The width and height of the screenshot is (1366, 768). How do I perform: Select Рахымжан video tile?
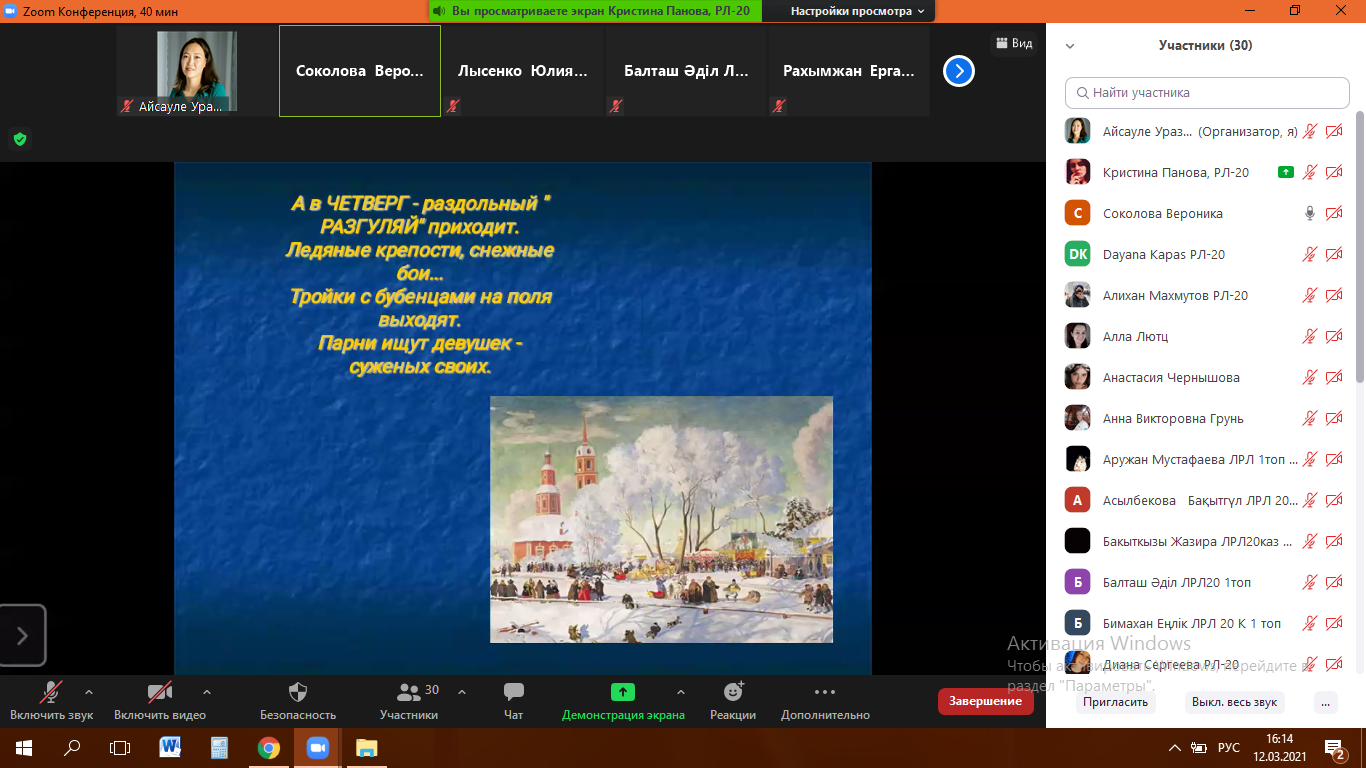(x=849, y=71)
